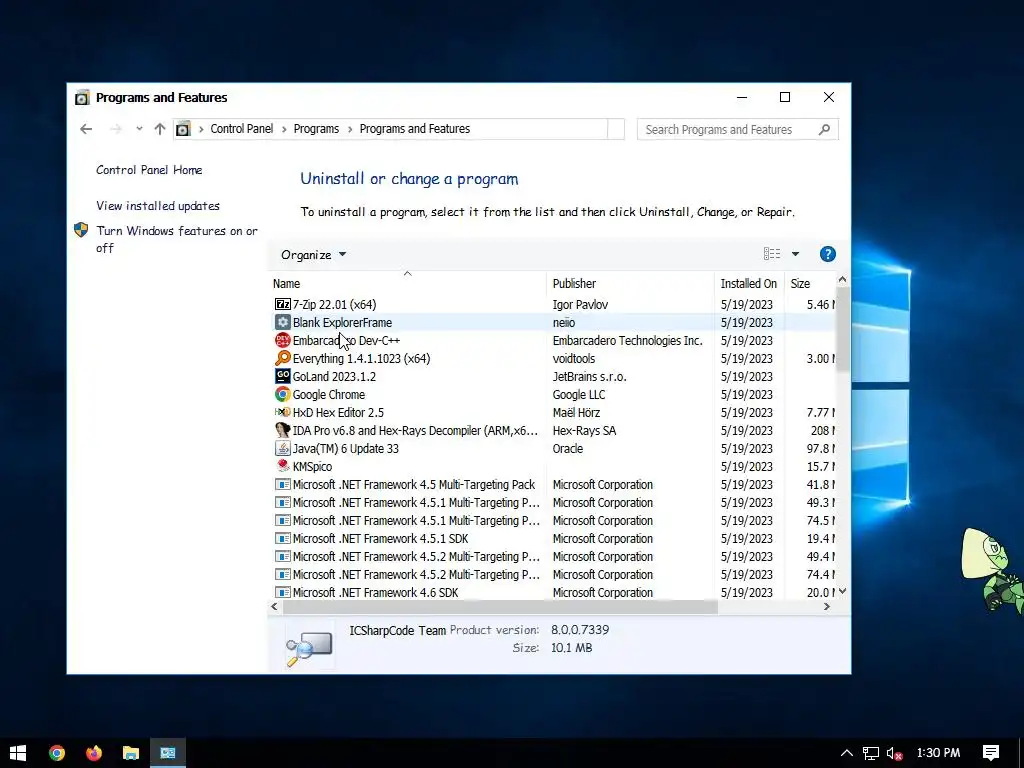Image resolution: width=1024 pixels, height=768 pixels.
Task: Launch Firefox from the taskbar
Action: [x=94, y=753]
